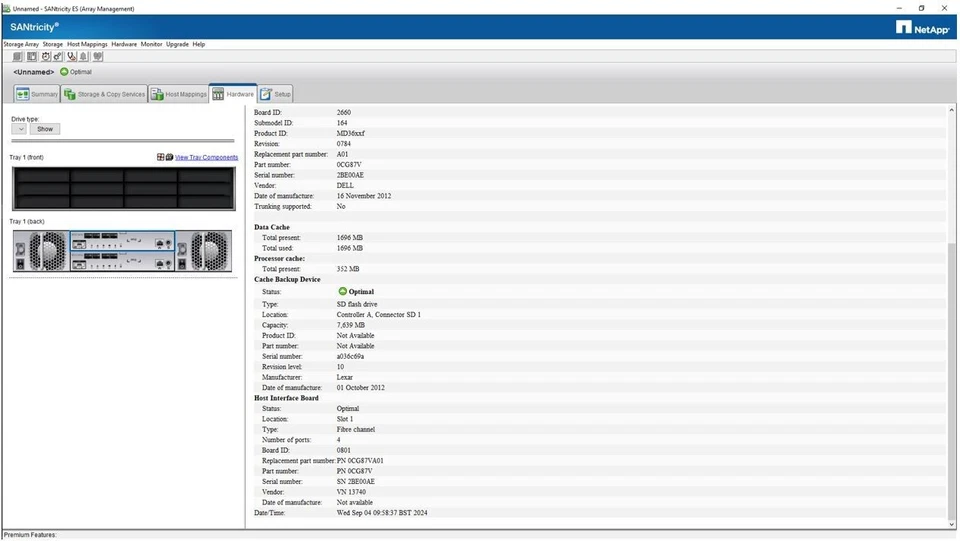Viewport: 960px width, 541px height.
Task: Click the Manufacturer value Lexar
Action: (x=344, y=377)
